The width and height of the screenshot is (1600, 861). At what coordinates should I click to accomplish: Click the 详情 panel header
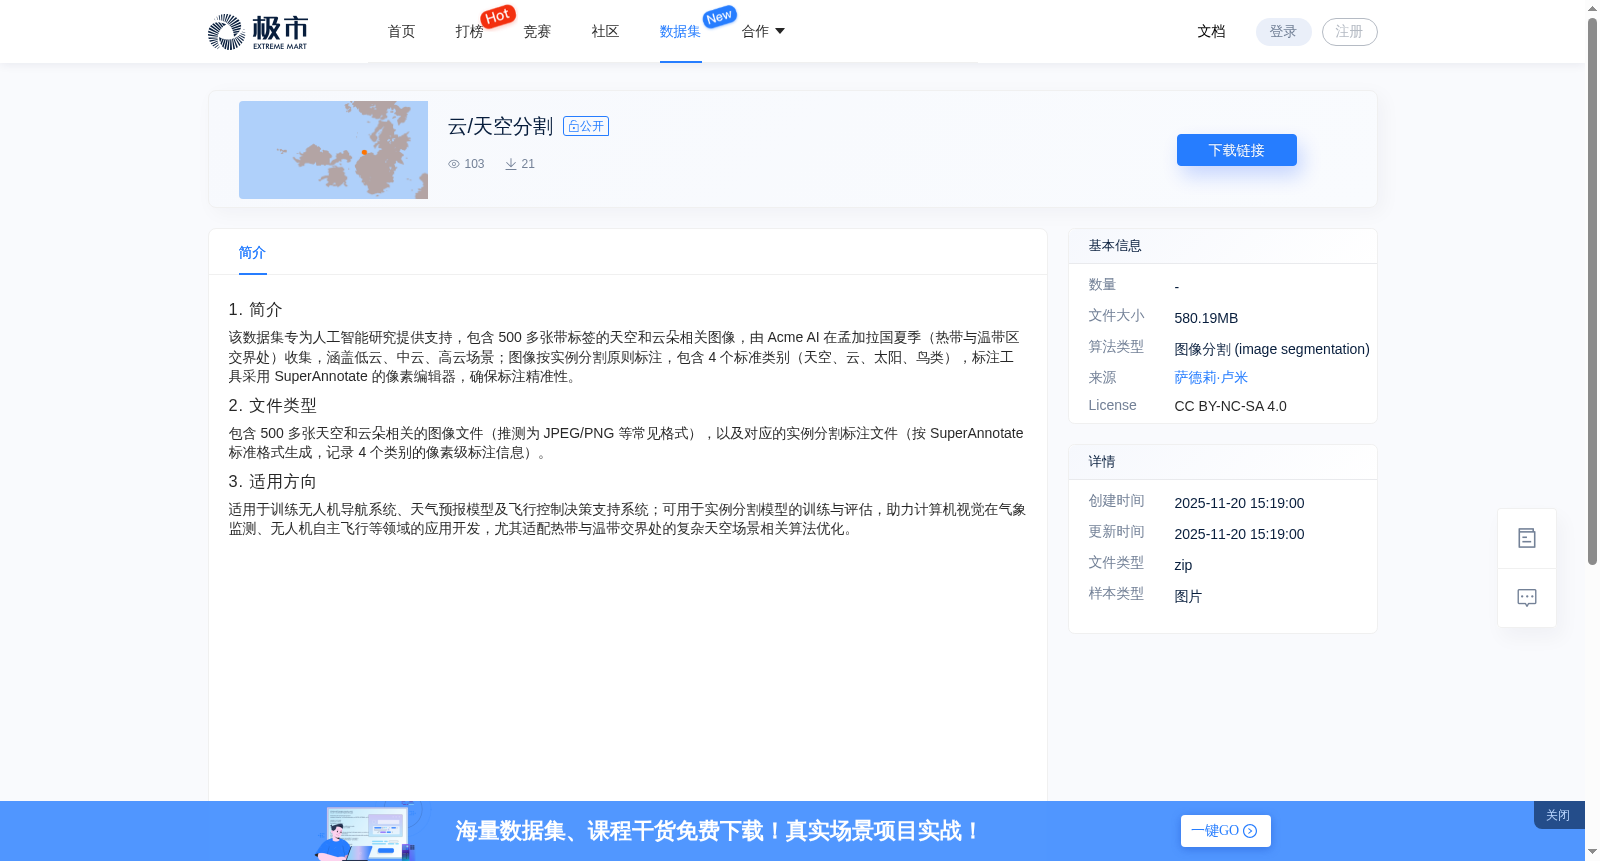pyautogui.click(x=1223, y=462)
